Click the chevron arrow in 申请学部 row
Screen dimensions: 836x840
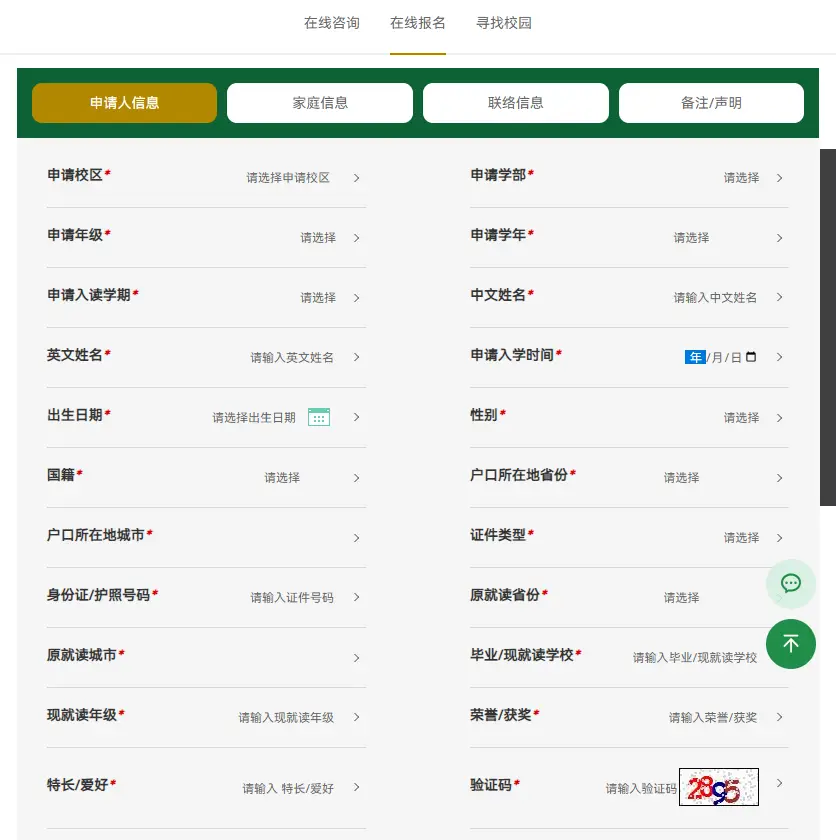(x=780, y=178)
